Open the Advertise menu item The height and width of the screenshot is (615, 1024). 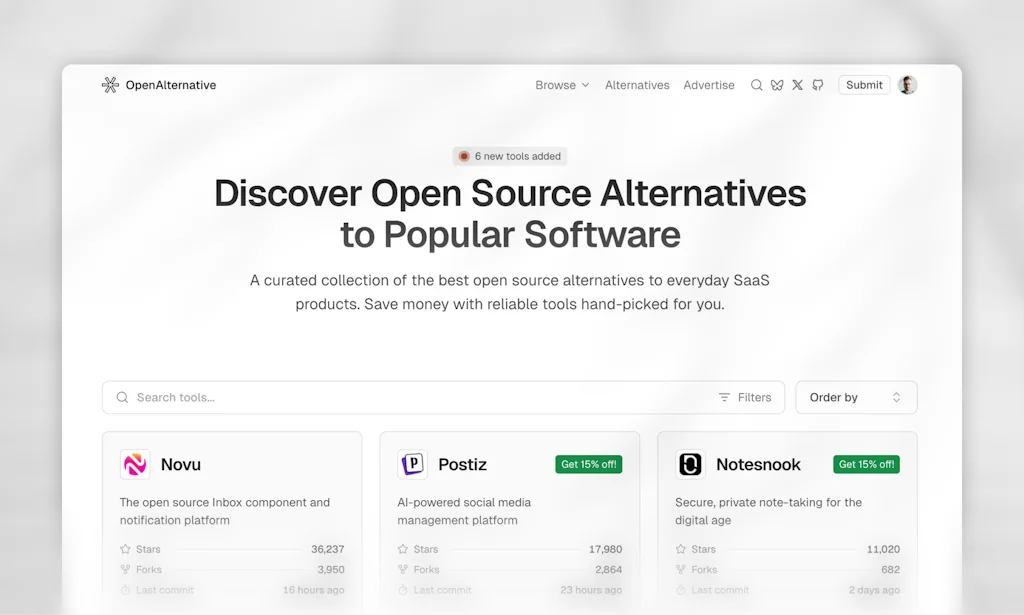[709, 85]
